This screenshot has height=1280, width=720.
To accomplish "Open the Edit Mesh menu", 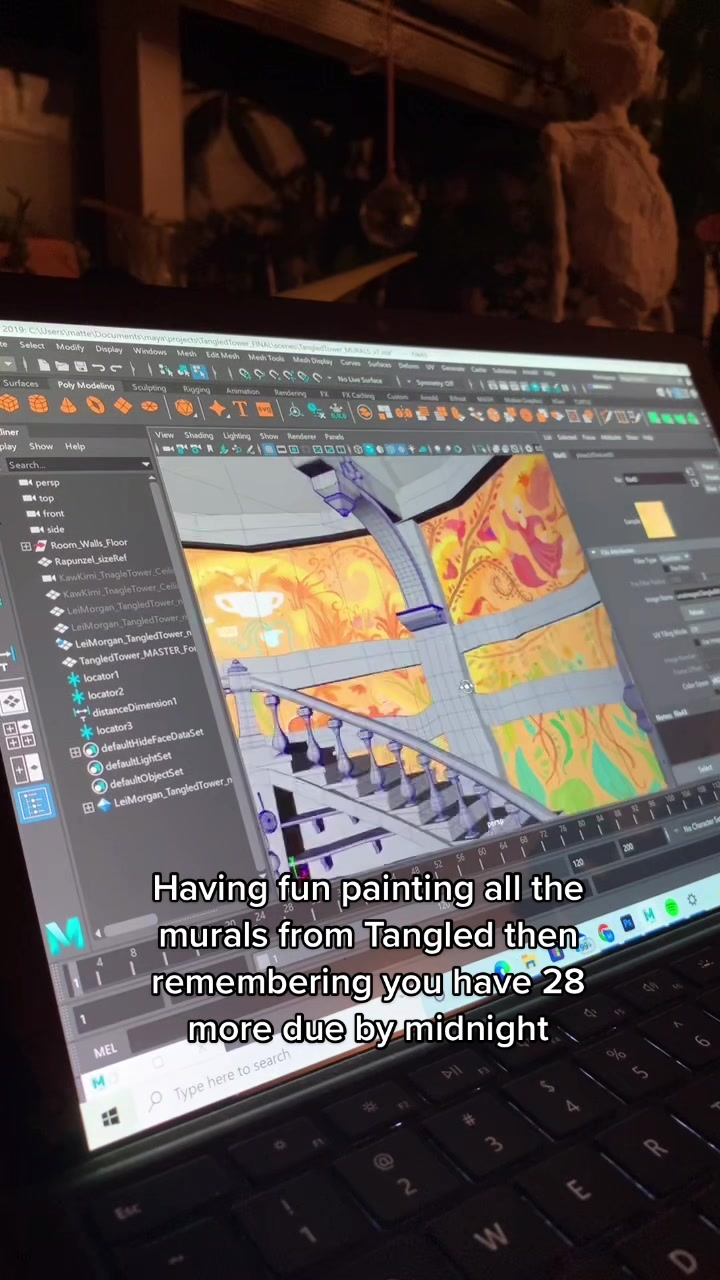I will click(223, 355).
